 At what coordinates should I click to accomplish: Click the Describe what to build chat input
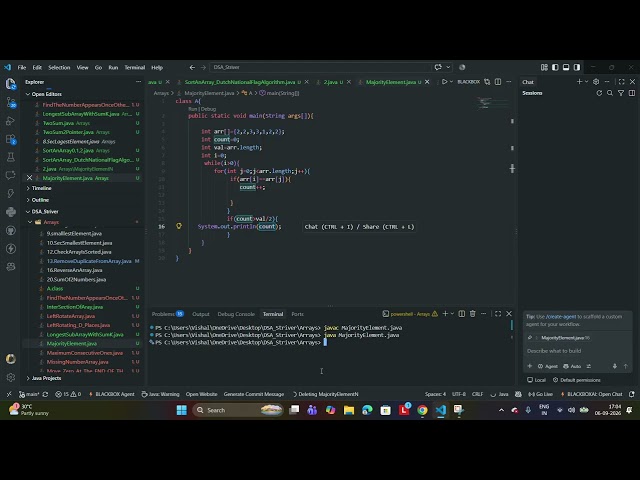click(x=577, y=351)
